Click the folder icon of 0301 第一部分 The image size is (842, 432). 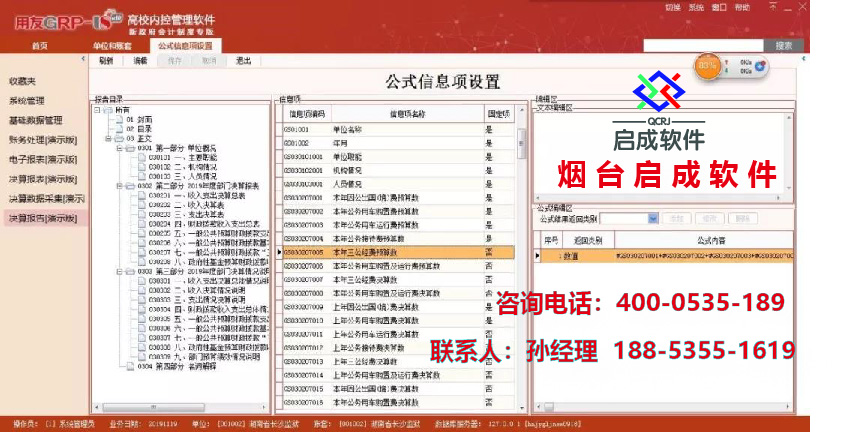pos(130,148)
